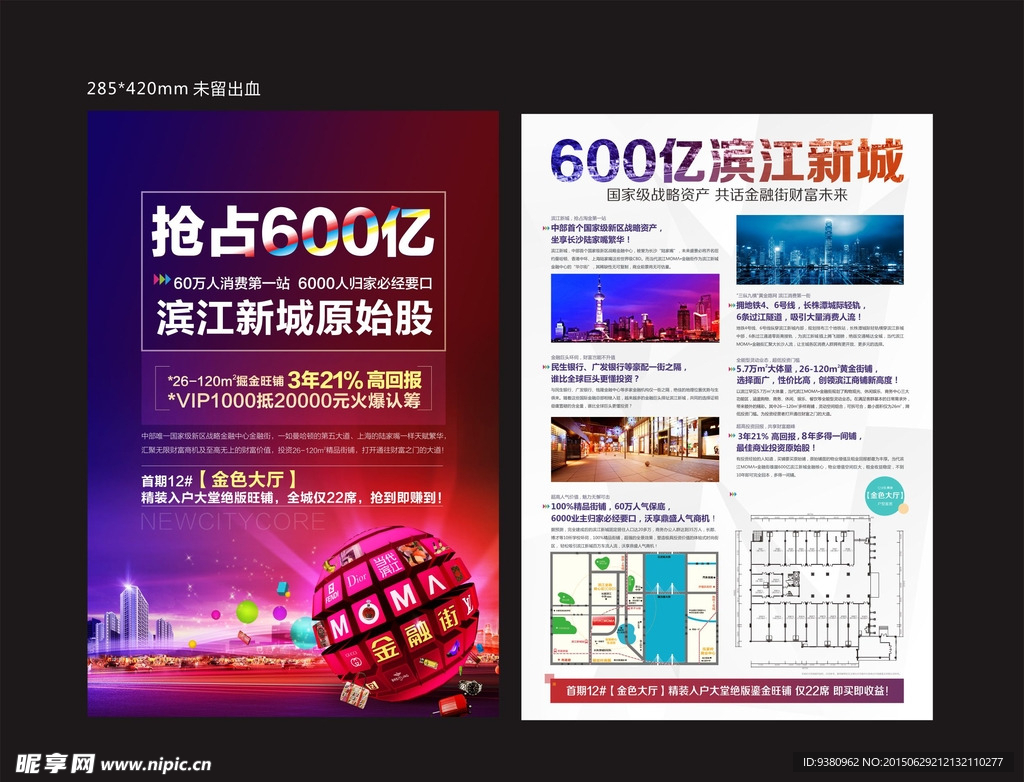Select the Dior logo tile on sphere

(357, 579)
